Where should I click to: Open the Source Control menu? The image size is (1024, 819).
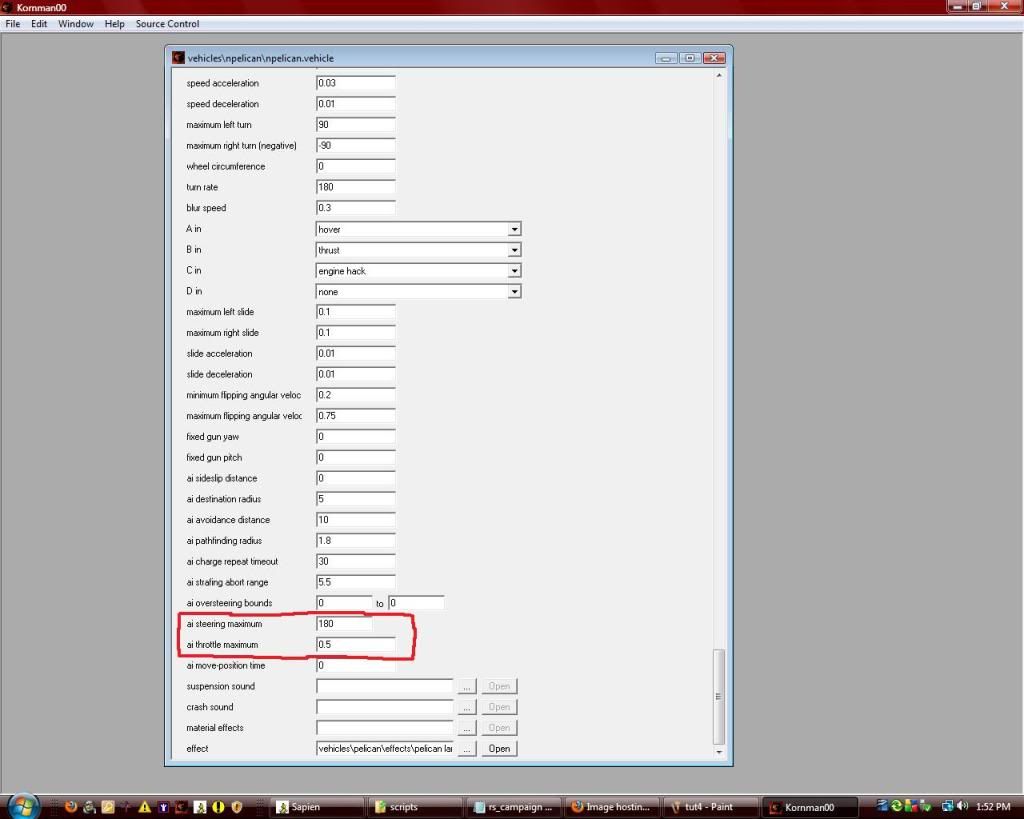pos(167,24)
